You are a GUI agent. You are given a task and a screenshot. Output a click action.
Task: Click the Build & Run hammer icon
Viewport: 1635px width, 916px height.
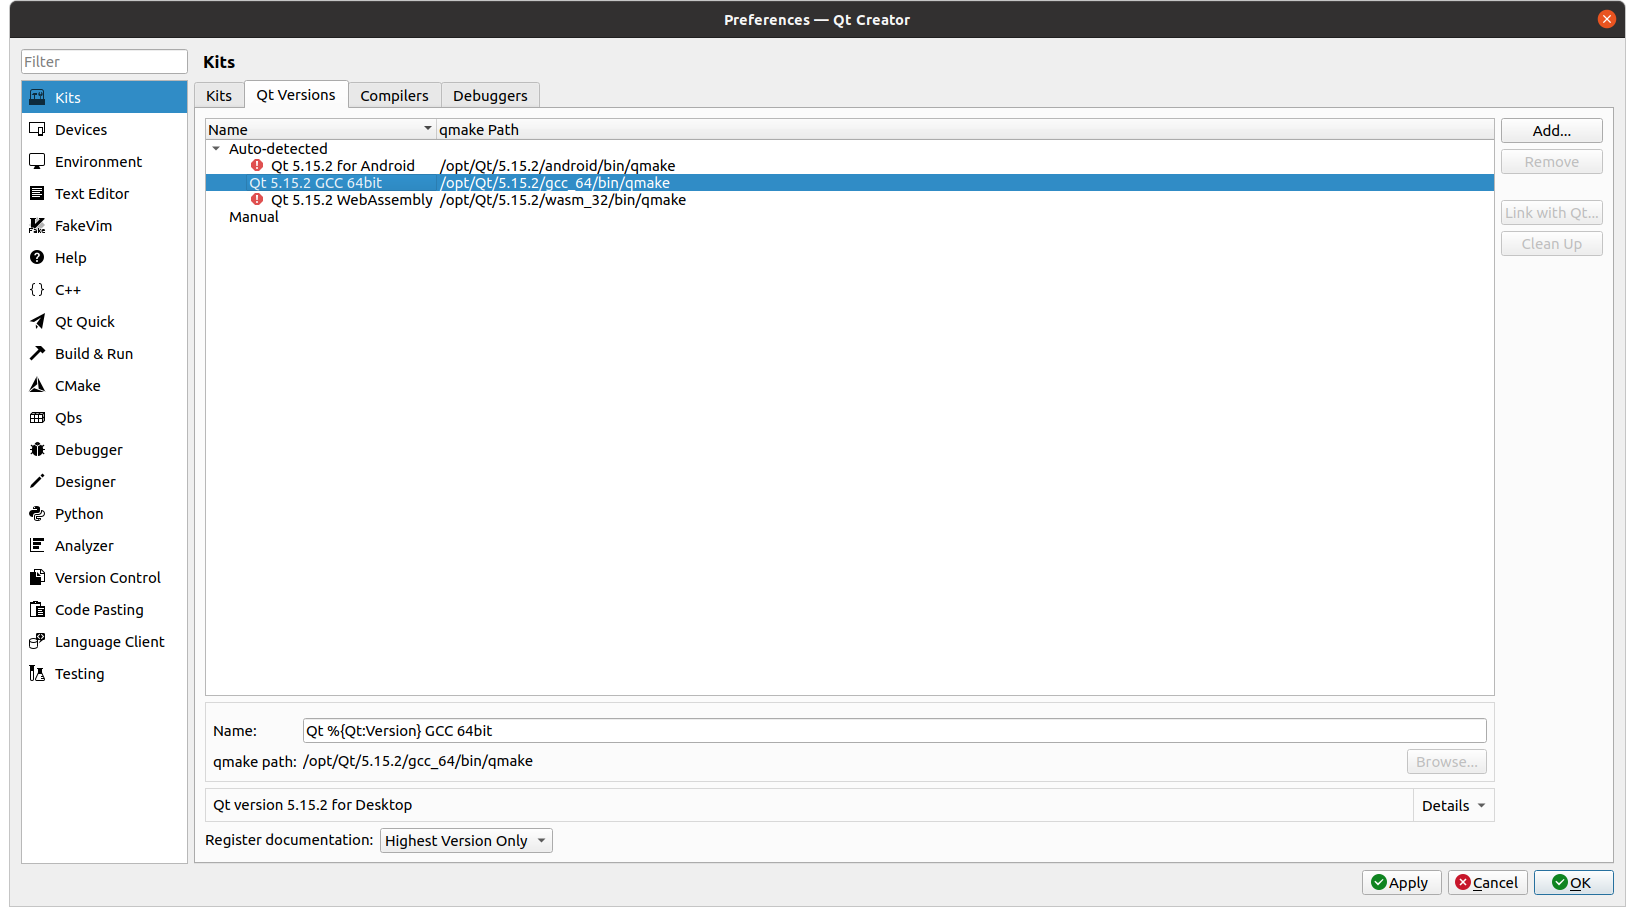click(x=37, y=353)
